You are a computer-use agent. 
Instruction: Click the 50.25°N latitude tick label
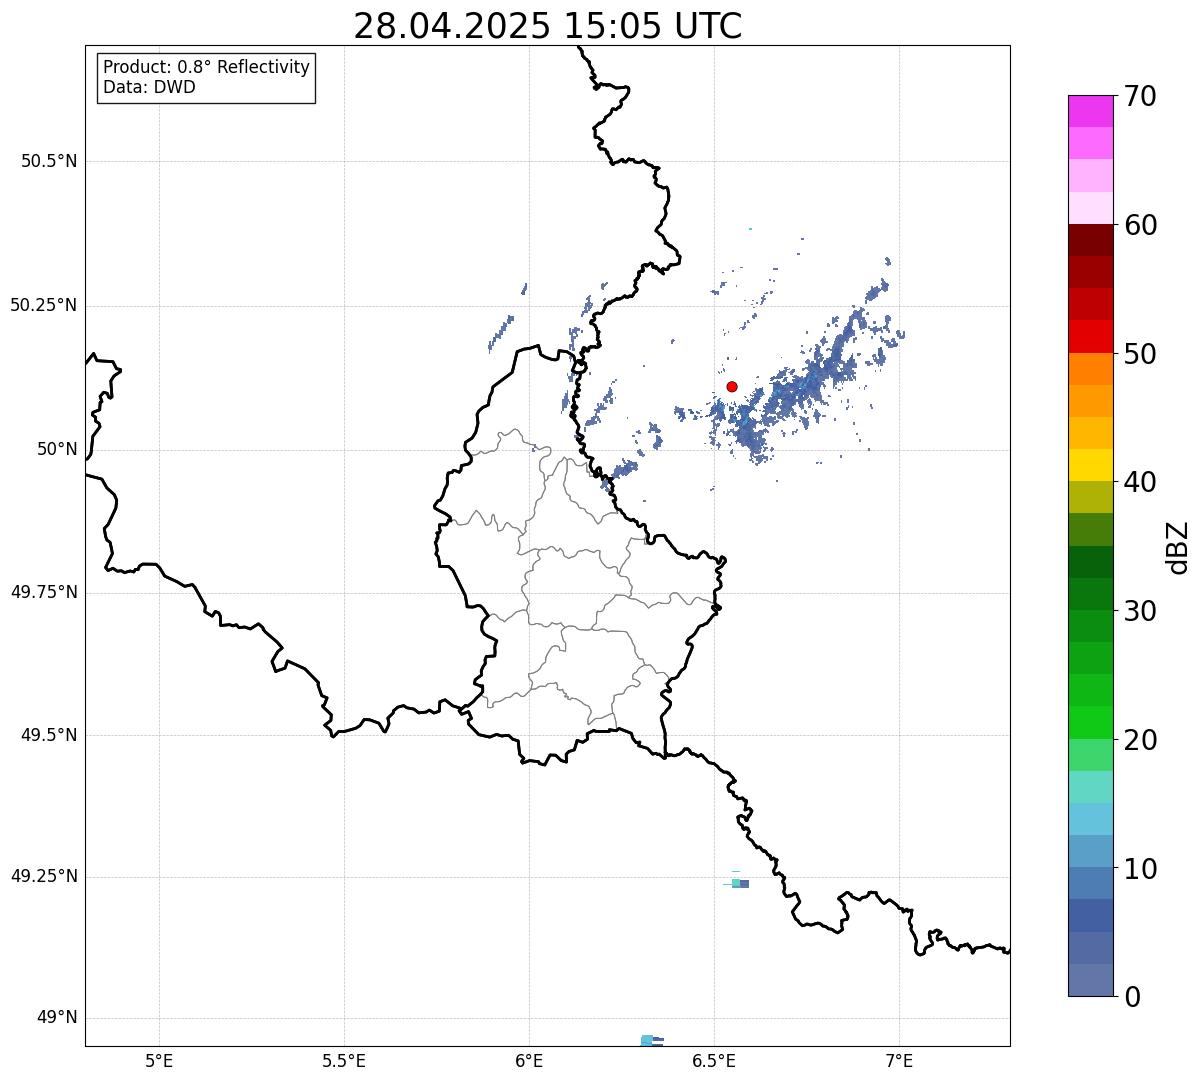44,305
